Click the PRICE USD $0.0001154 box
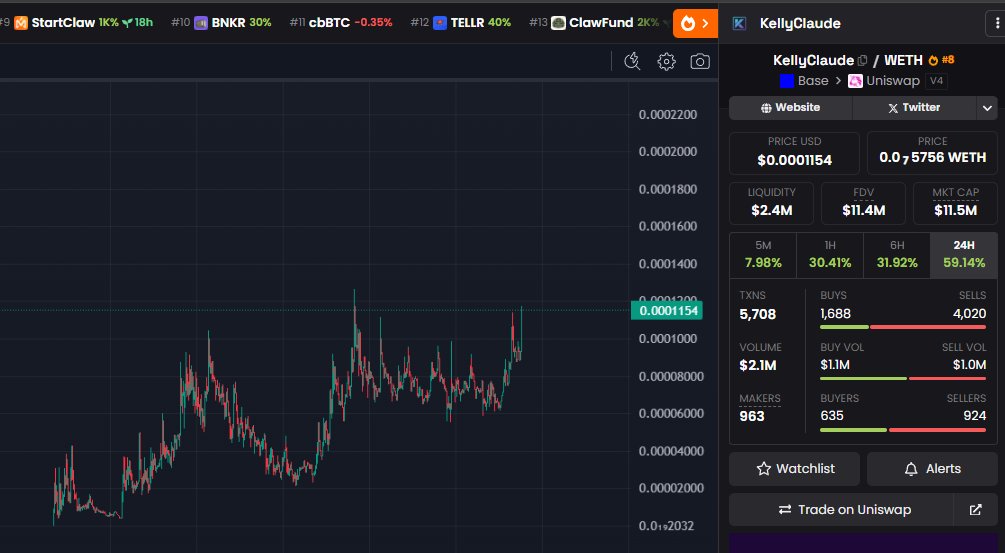This screenshot has width=1005, height=553. [794, 153]
